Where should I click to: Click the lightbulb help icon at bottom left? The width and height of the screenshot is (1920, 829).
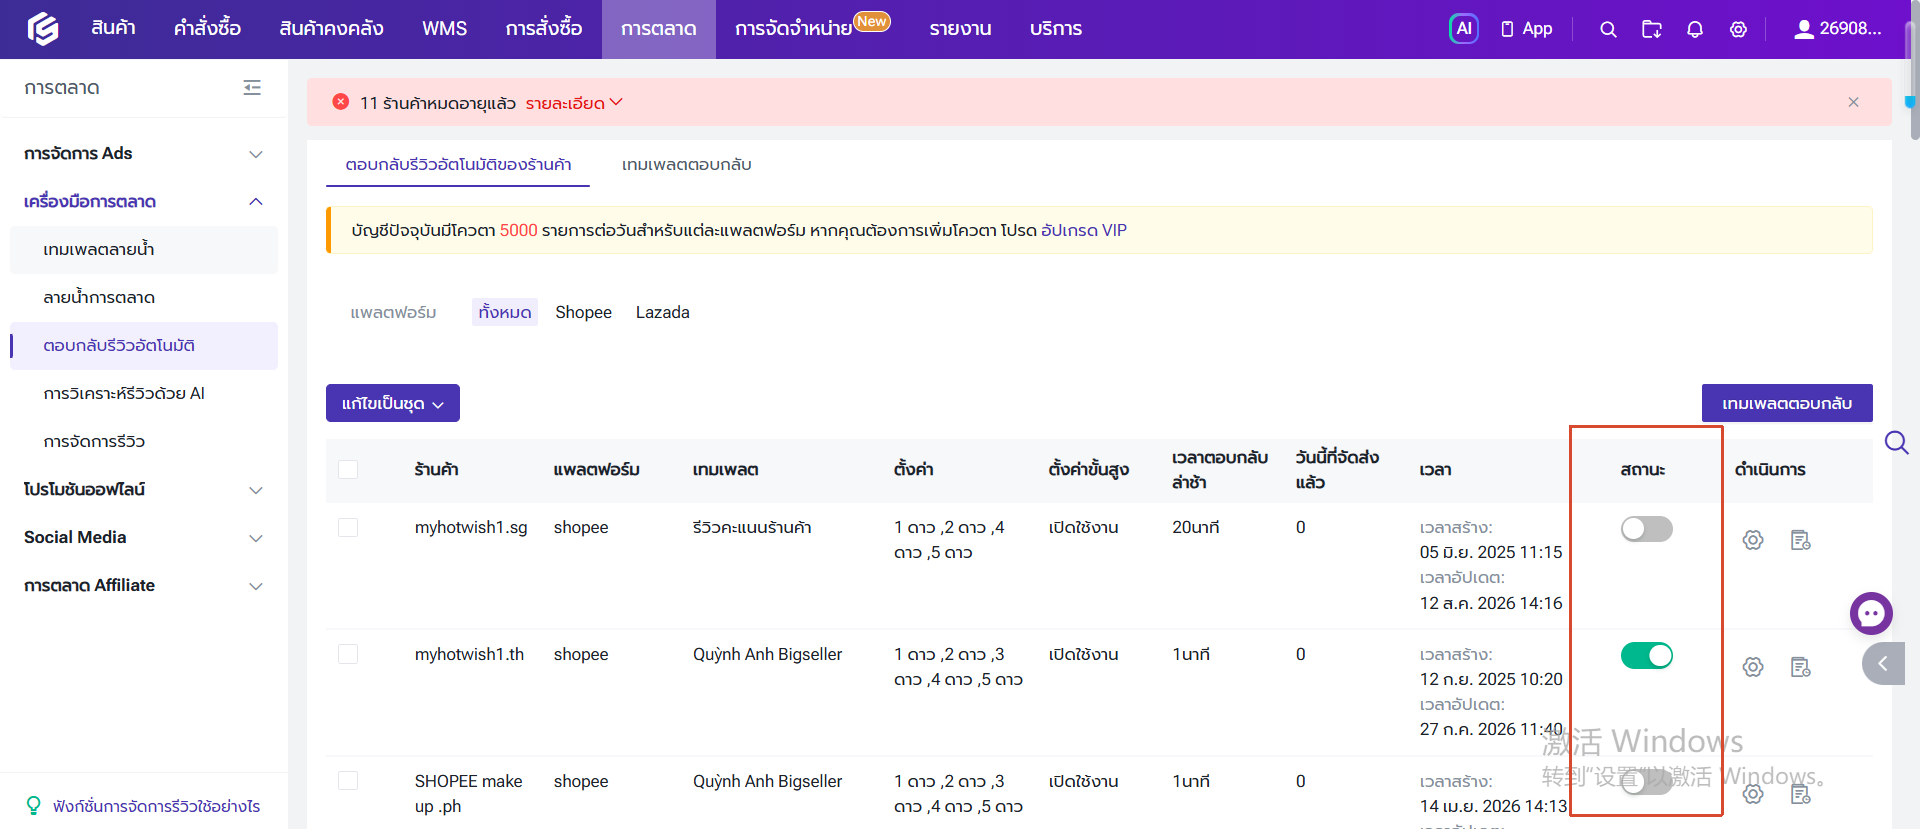(33, 806)
